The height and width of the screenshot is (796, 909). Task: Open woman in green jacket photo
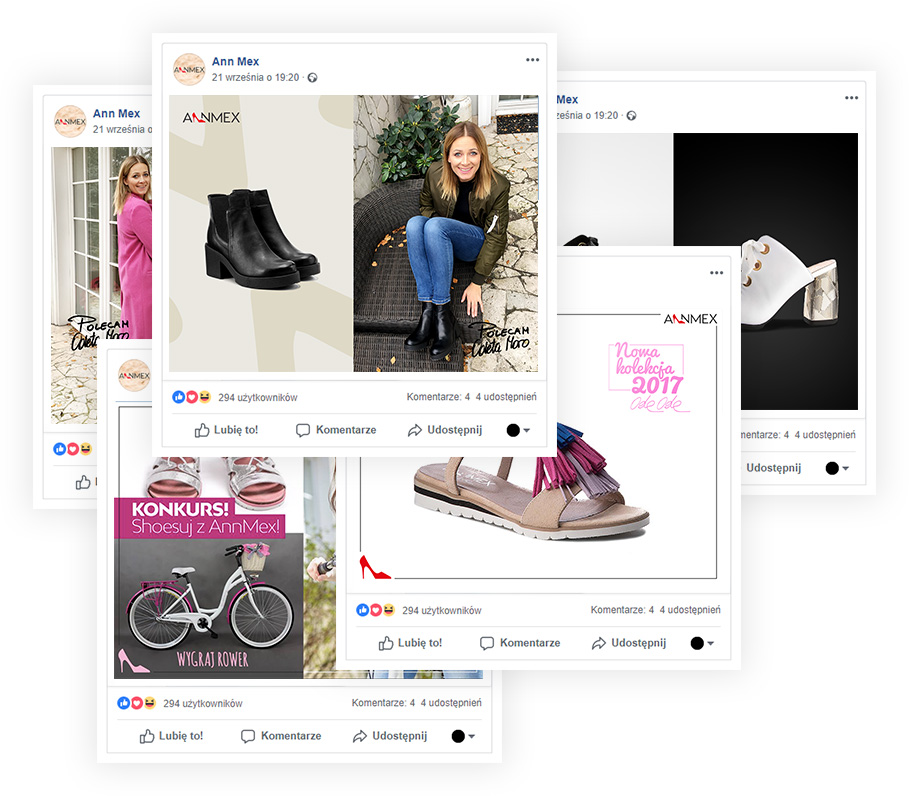(446, 233)
